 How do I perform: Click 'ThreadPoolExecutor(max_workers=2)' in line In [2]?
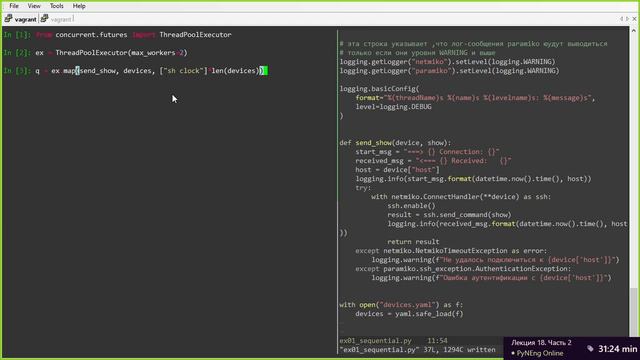click(x=121, y=53)
